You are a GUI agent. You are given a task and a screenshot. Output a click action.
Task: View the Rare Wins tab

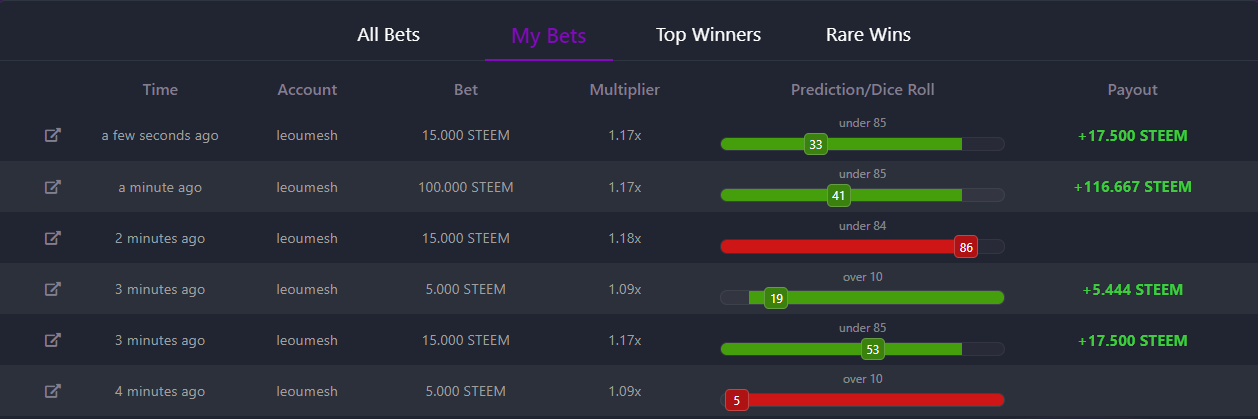point(868,35)
